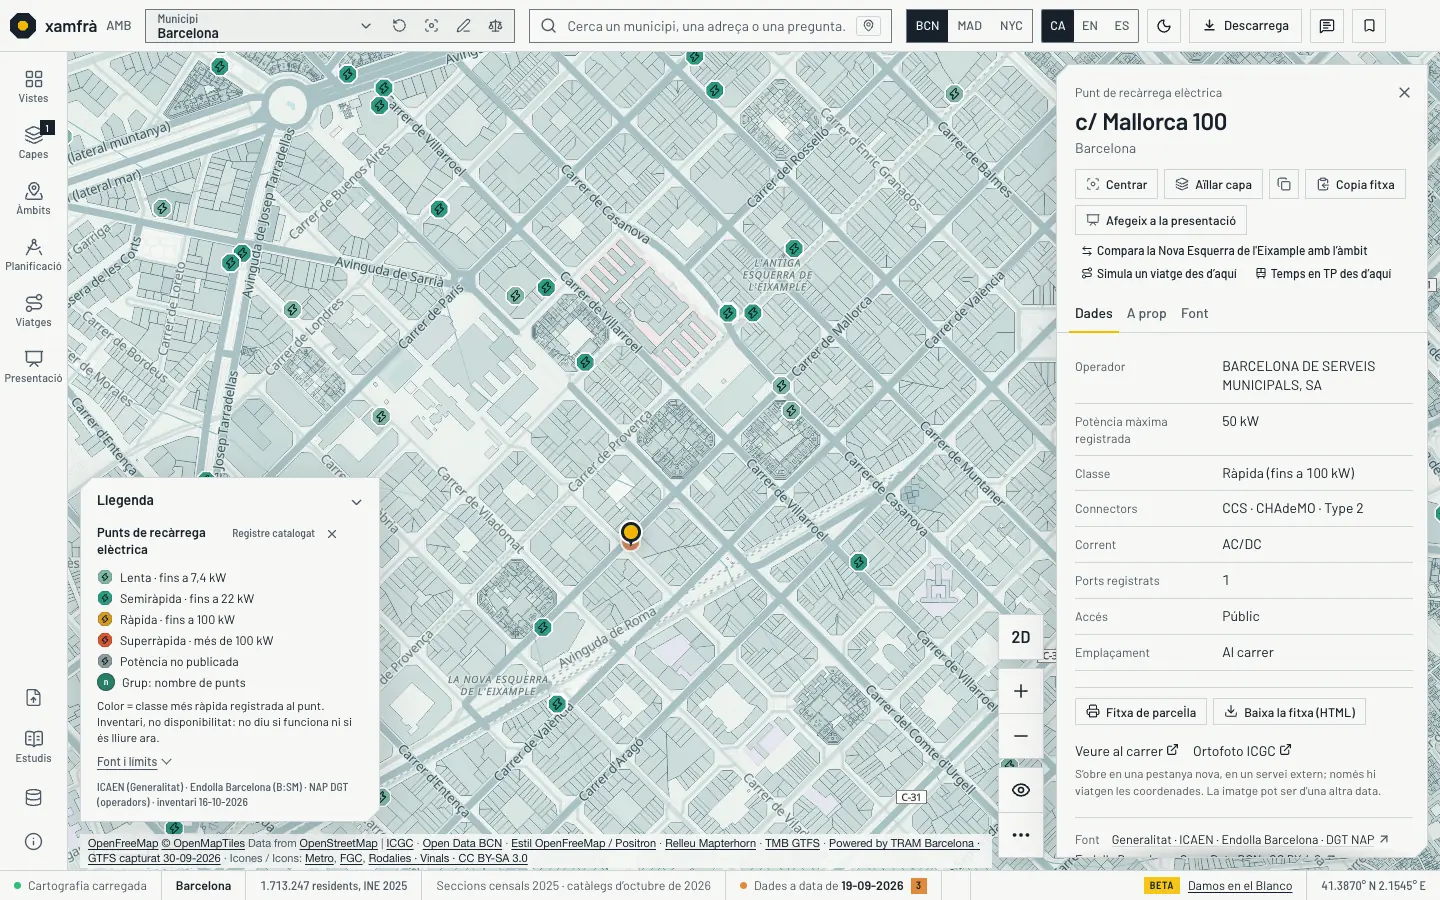
Task: Click the balance scale compare icon
Action: click(495, 26)
